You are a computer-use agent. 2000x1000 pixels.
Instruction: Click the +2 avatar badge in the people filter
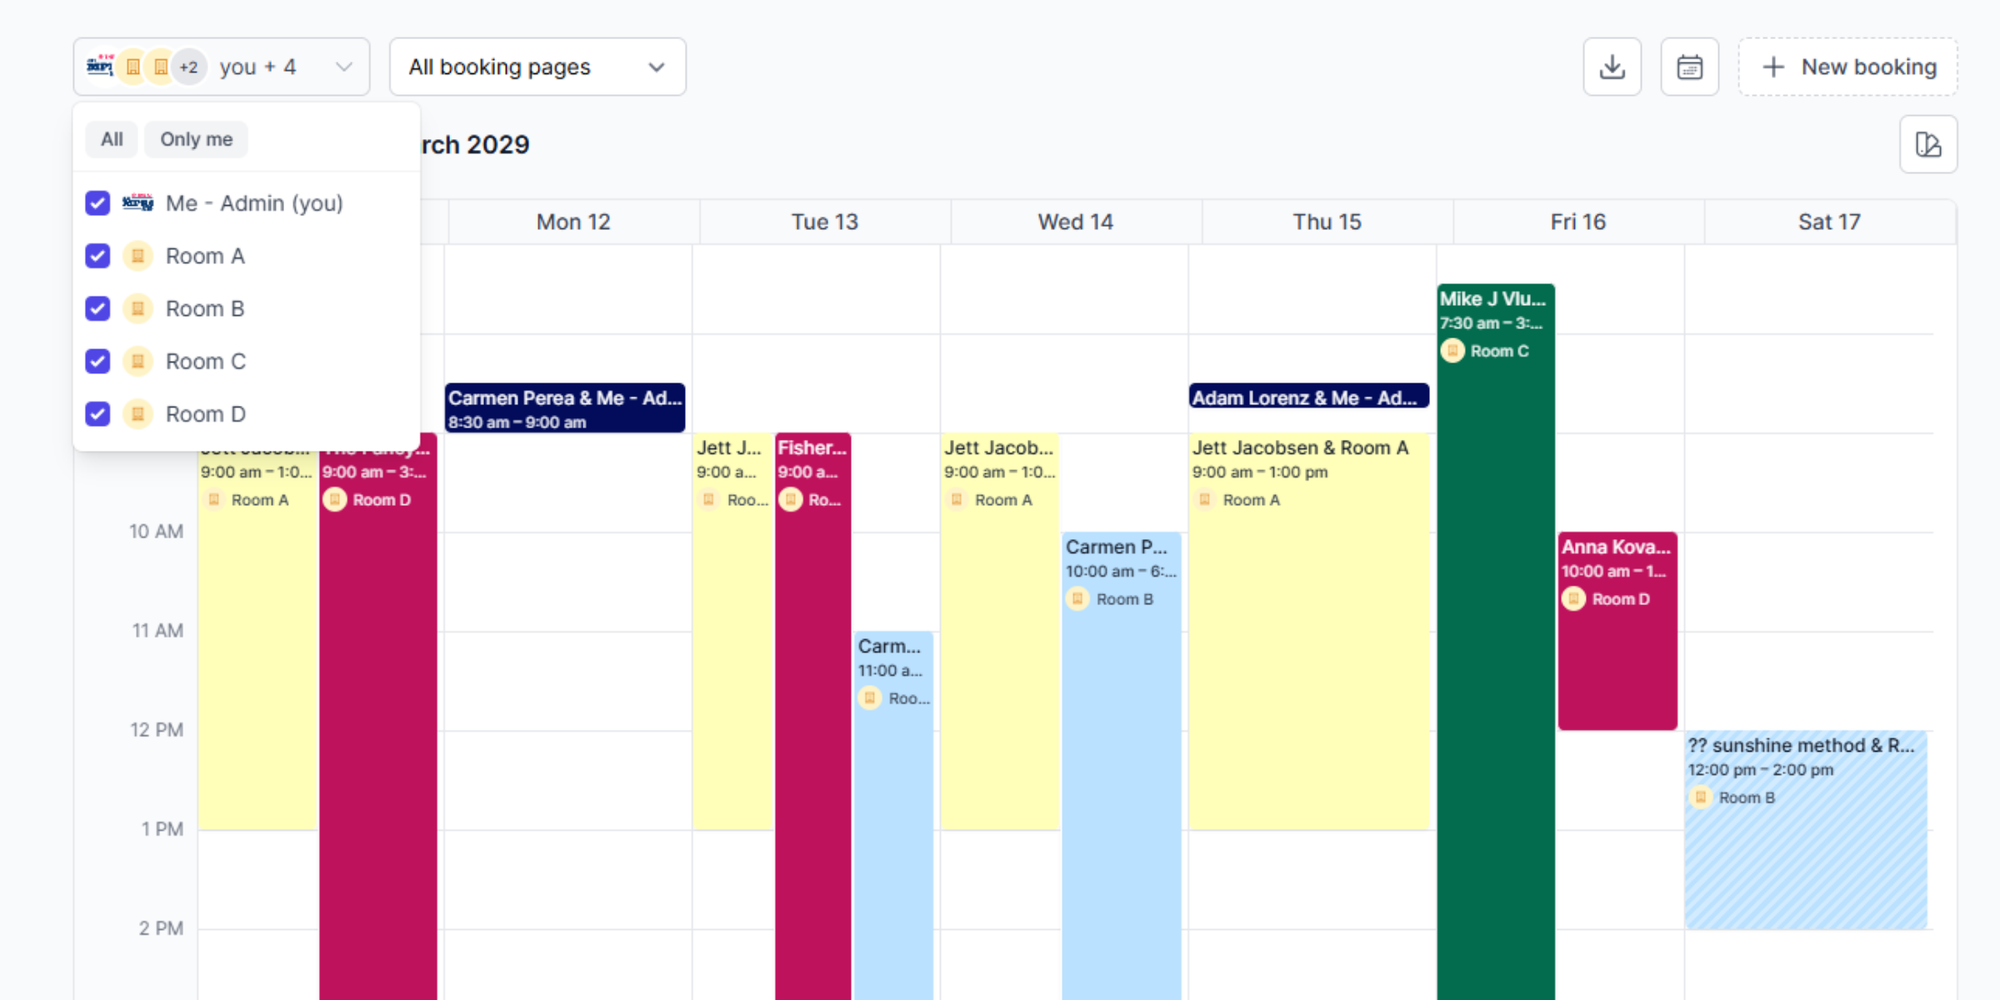(189, 66)
